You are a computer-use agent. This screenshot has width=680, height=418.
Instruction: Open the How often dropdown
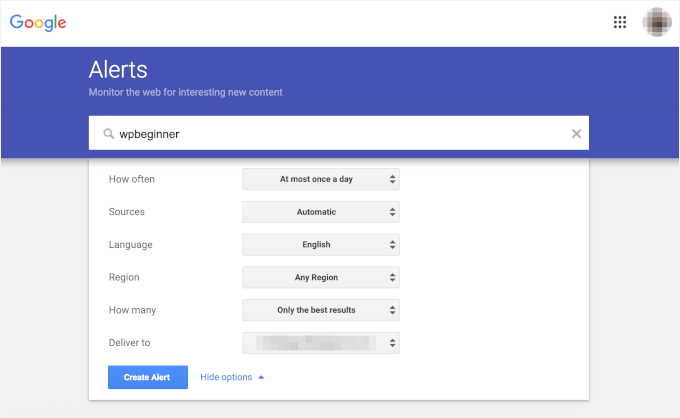(320, 179)
